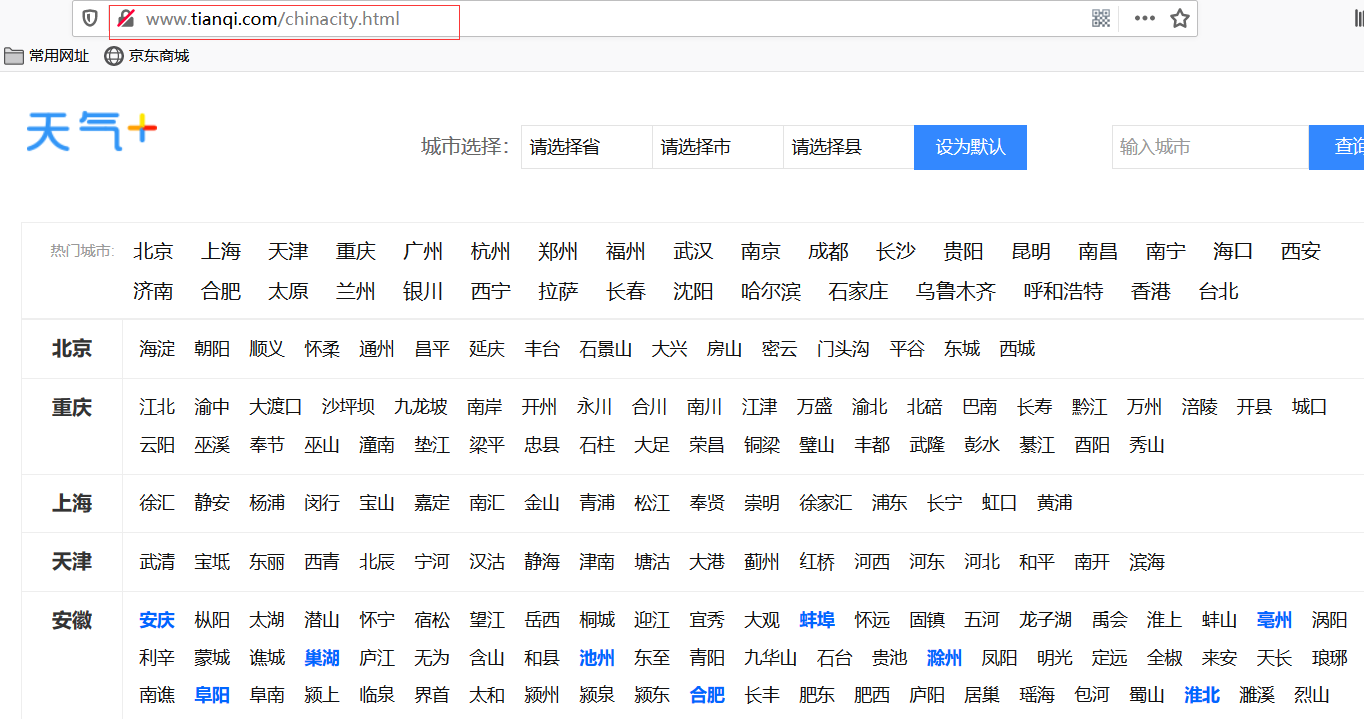Select the 北京 province row heading
The image size is (1364, 719).
coord(72,349)
